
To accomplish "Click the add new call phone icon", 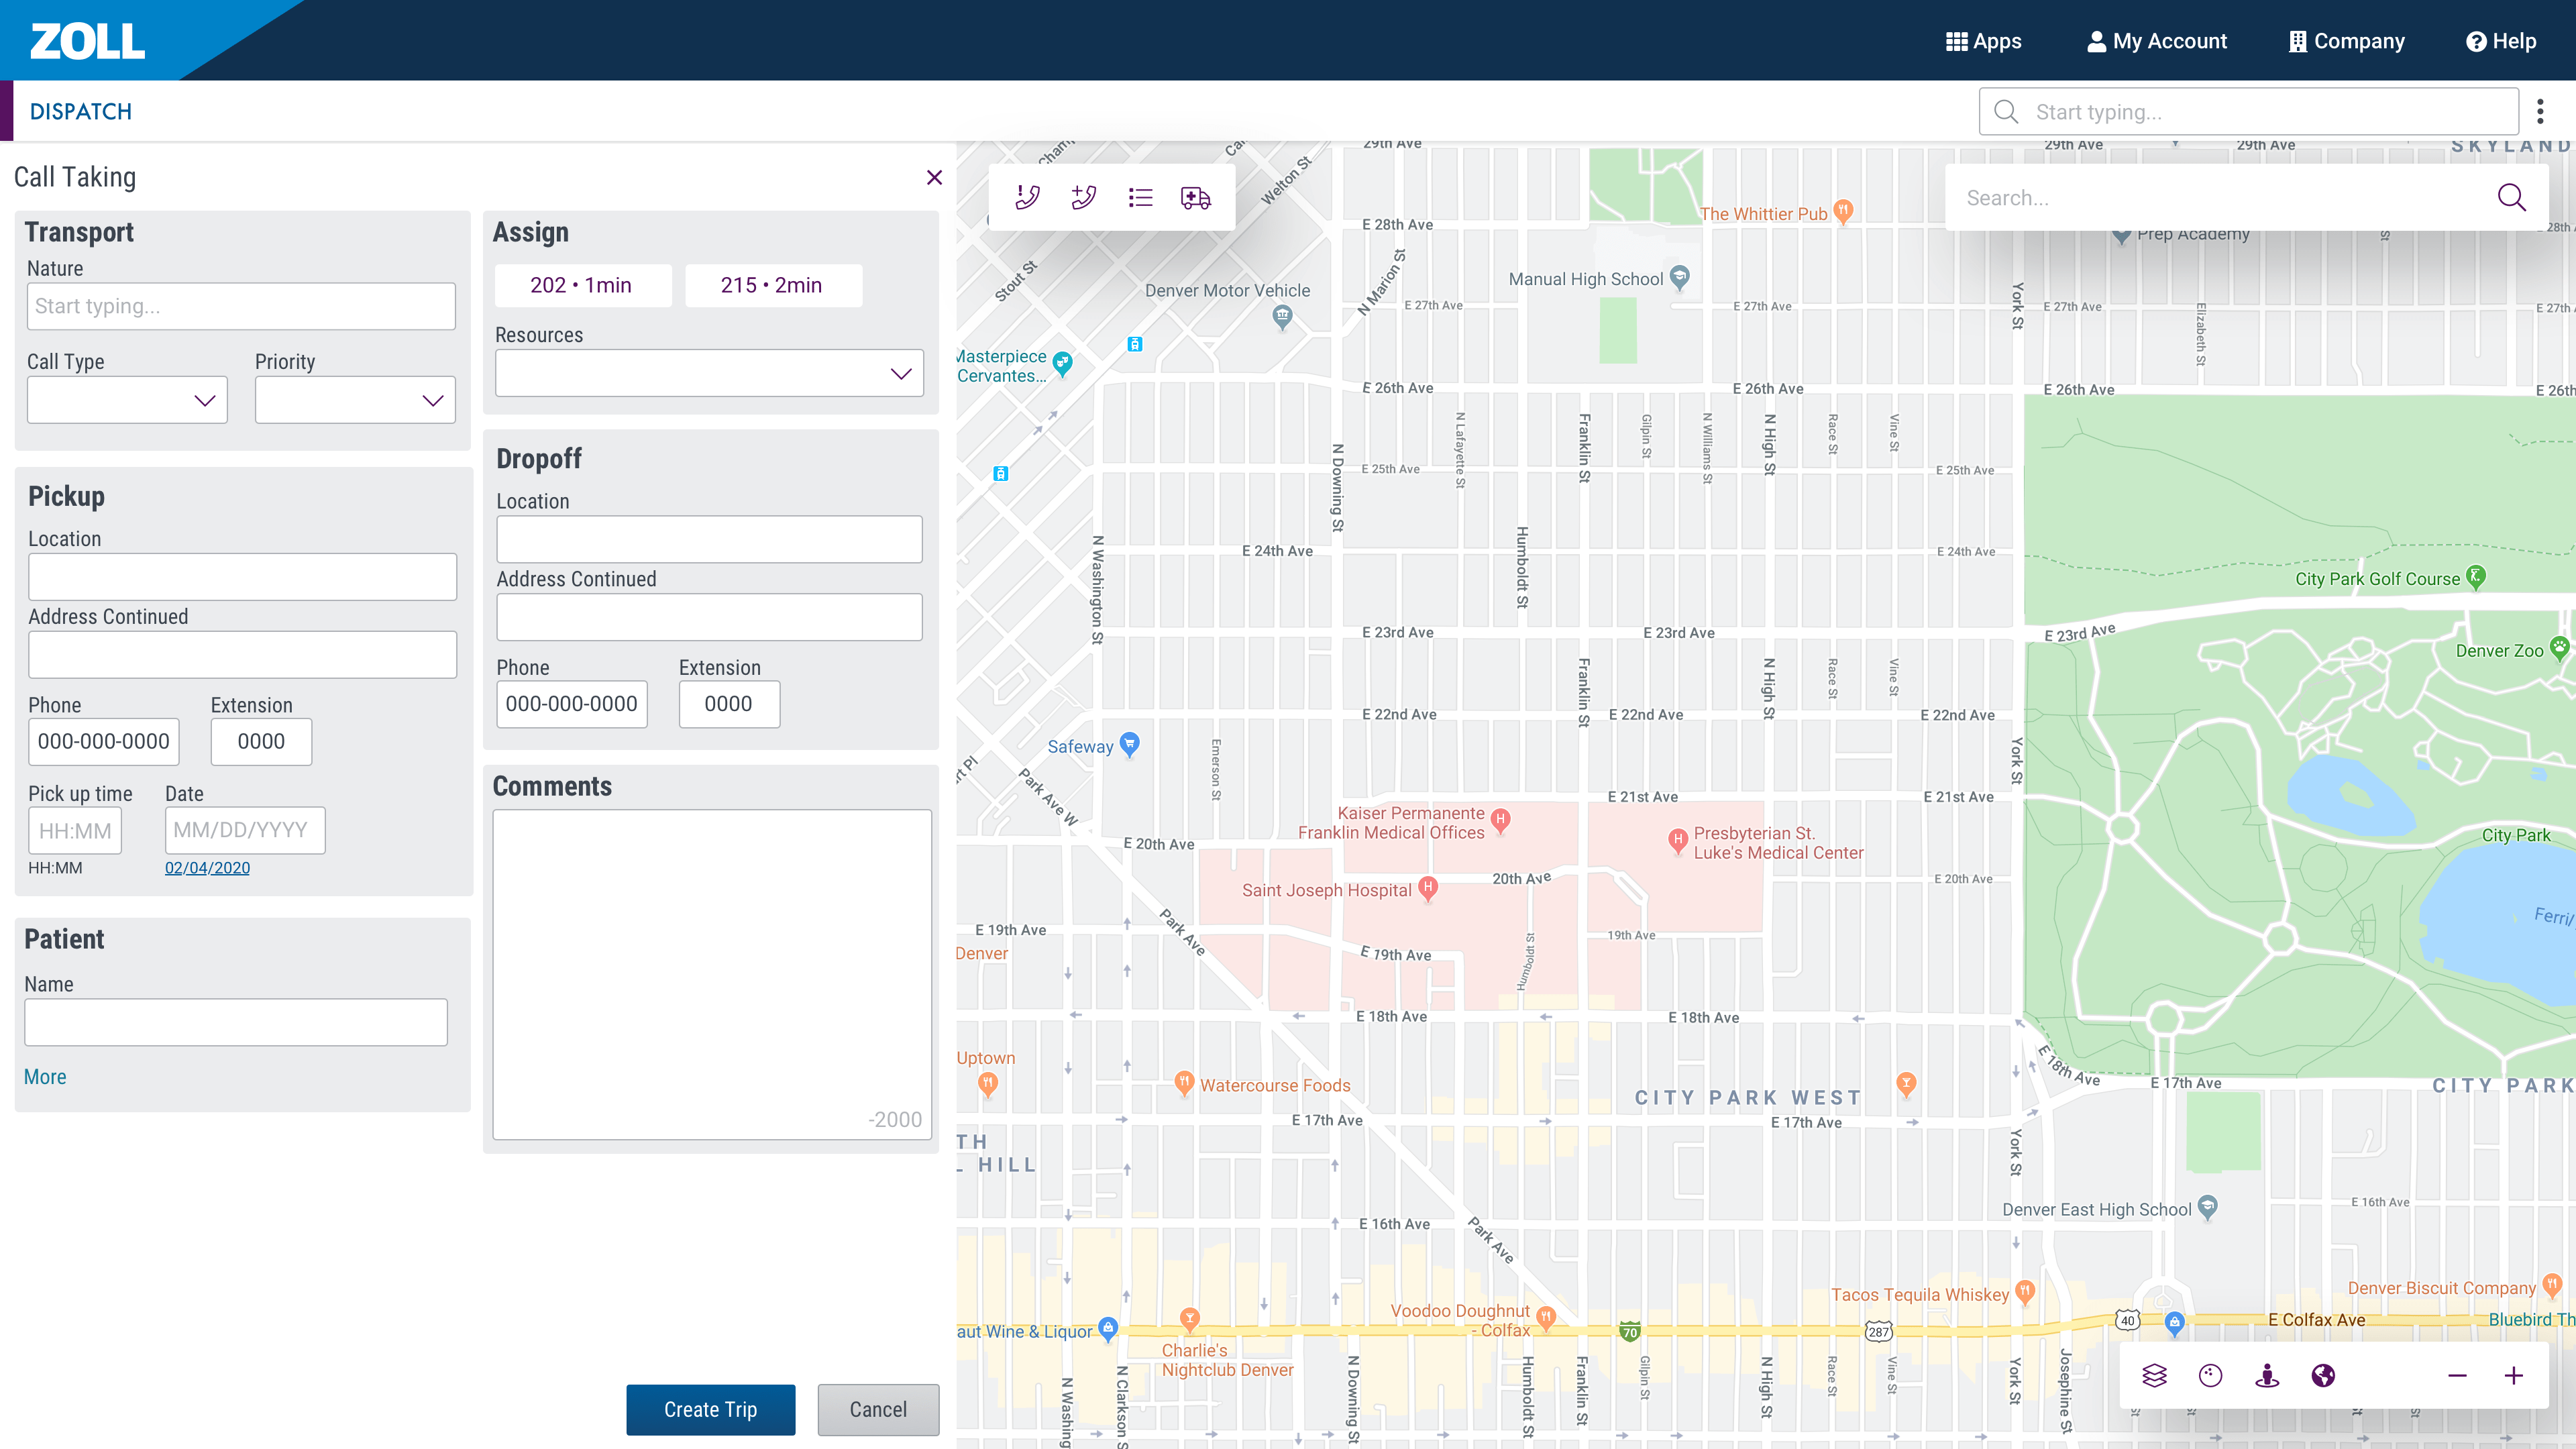I will tap(1083, 197).
